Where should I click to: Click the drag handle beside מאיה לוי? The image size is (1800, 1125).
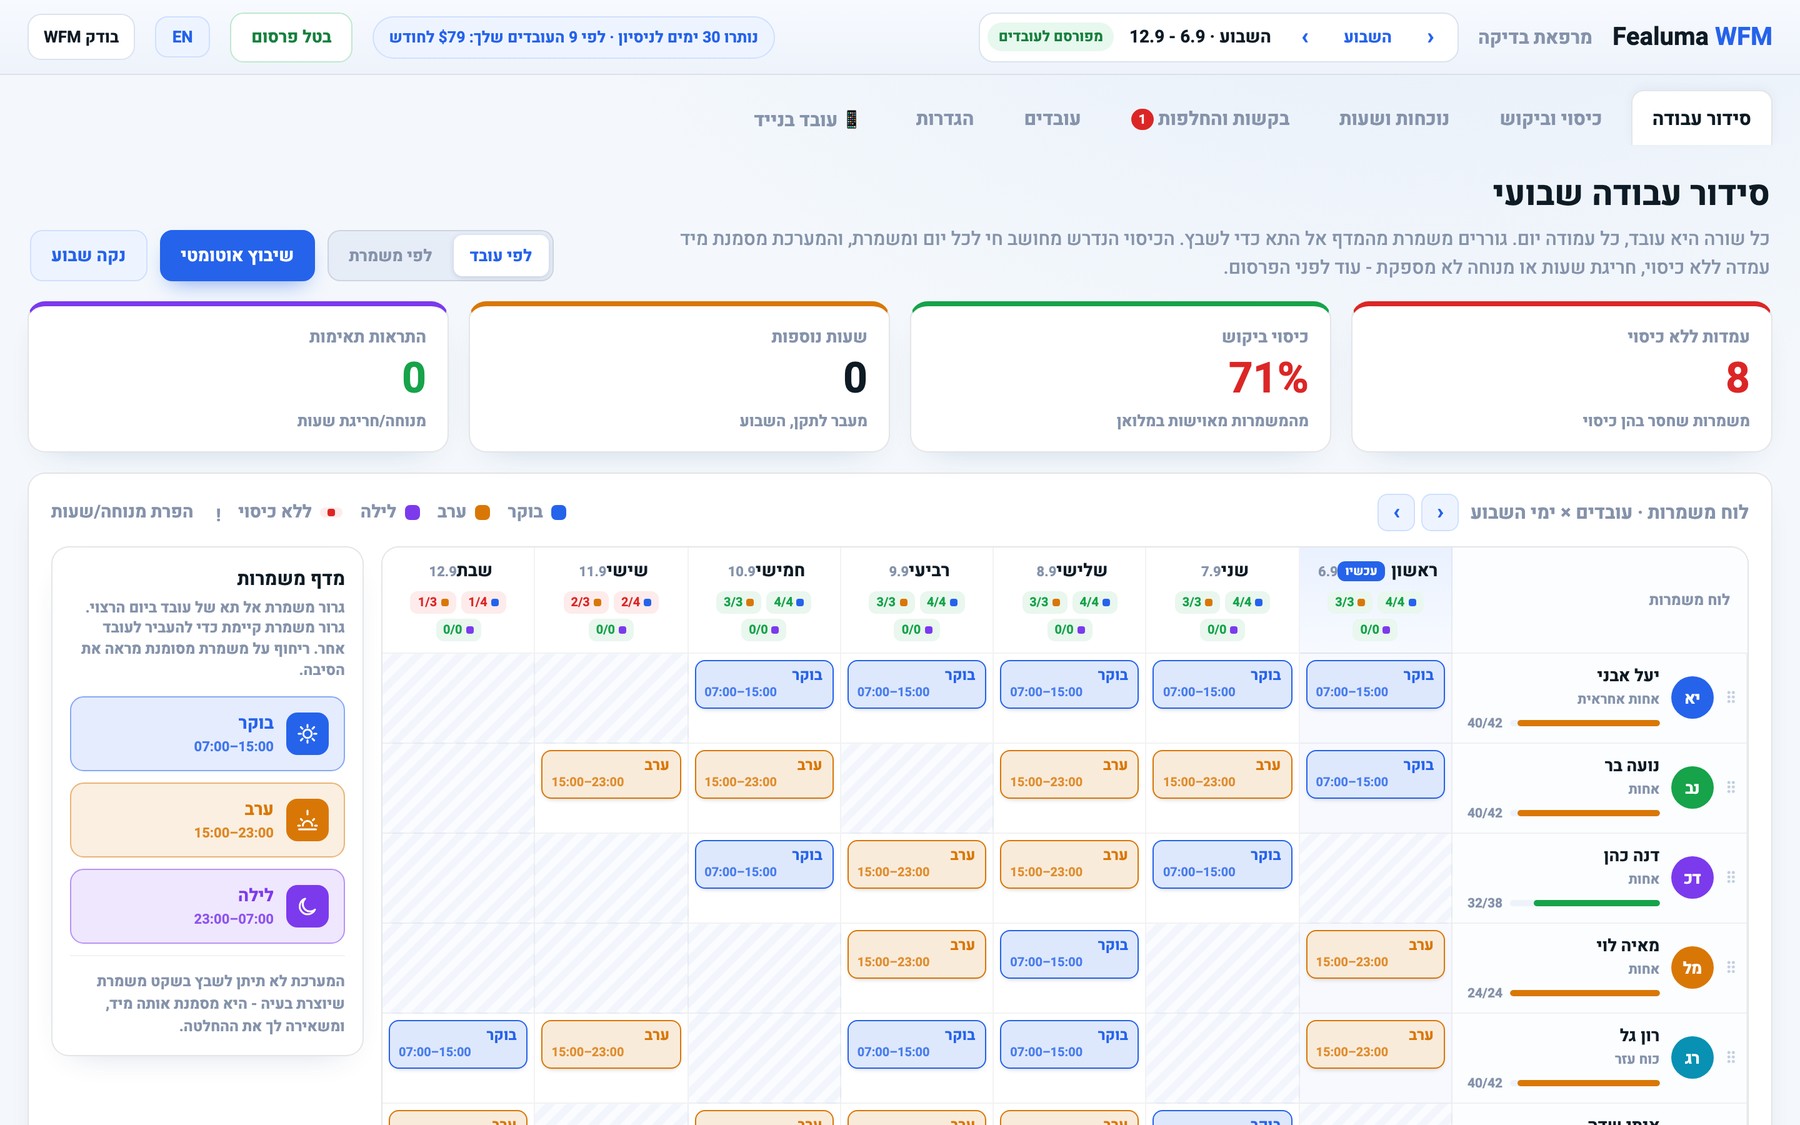(1731, 967)
